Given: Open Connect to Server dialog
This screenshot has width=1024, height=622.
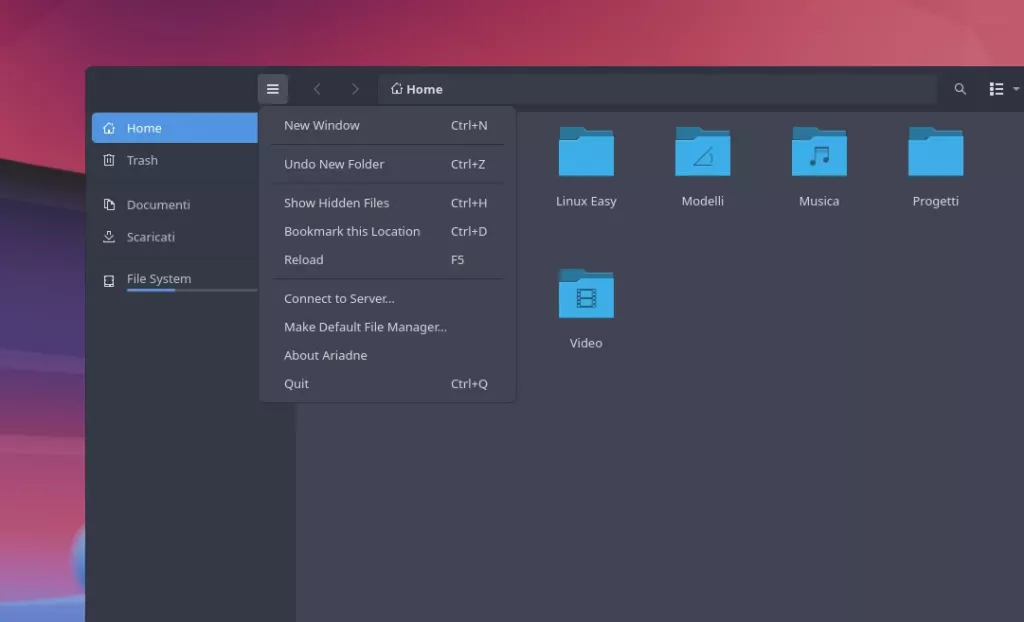Looking at the screenshot, I should pos(387,299).
